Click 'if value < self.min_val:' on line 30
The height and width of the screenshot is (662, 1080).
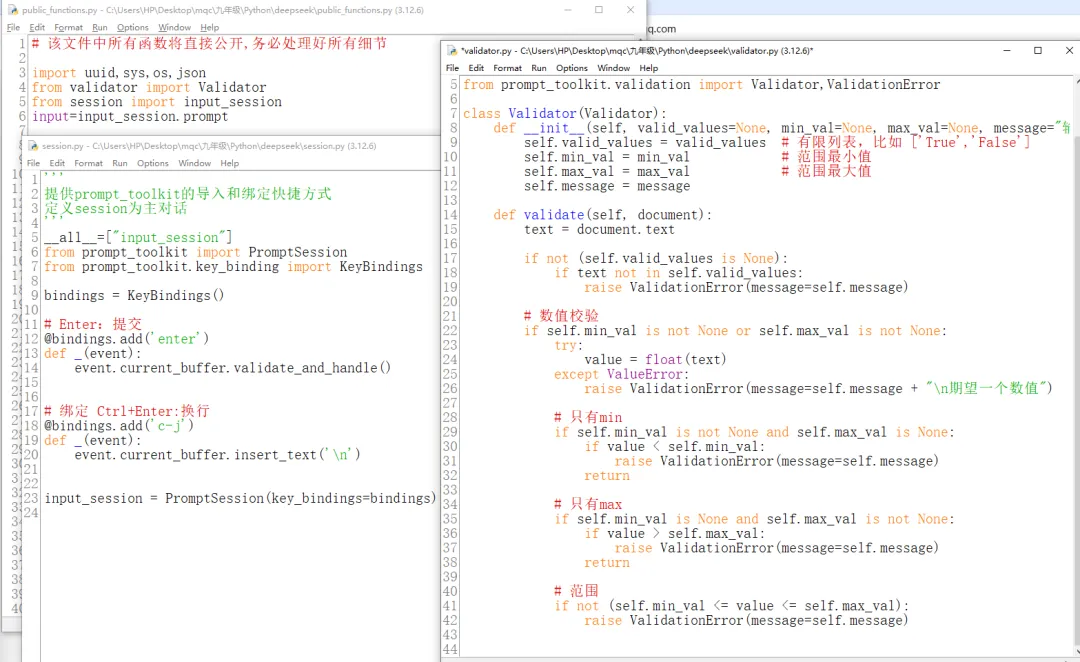point(675,446)
